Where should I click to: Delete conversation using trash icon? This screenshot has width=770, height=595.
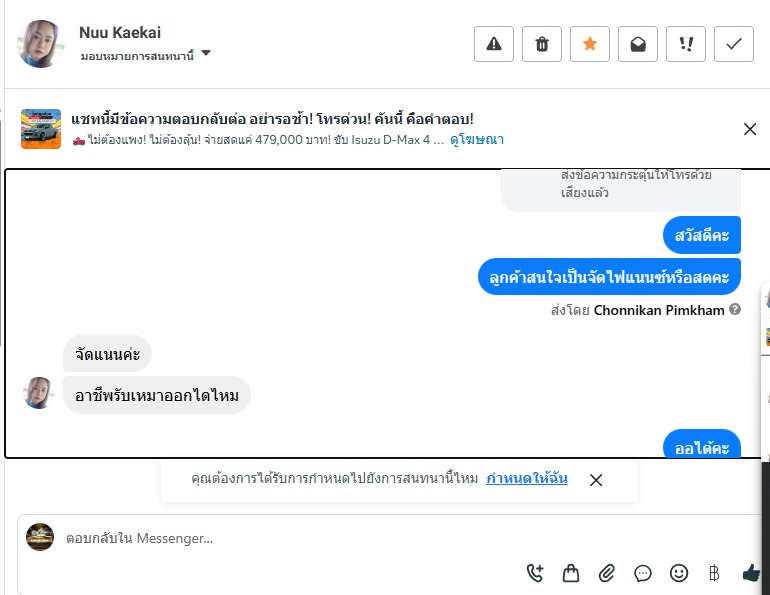(x=542, y=44)
